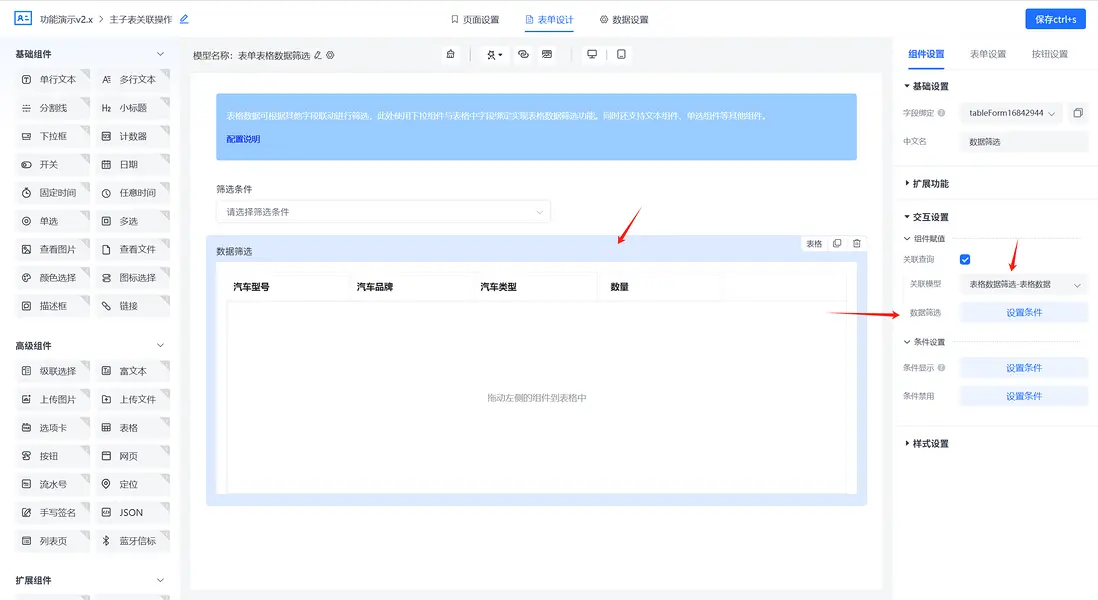Open the 关联模型 dropdown
The width and height of the screenshot is (1098, 600).
1023,284
